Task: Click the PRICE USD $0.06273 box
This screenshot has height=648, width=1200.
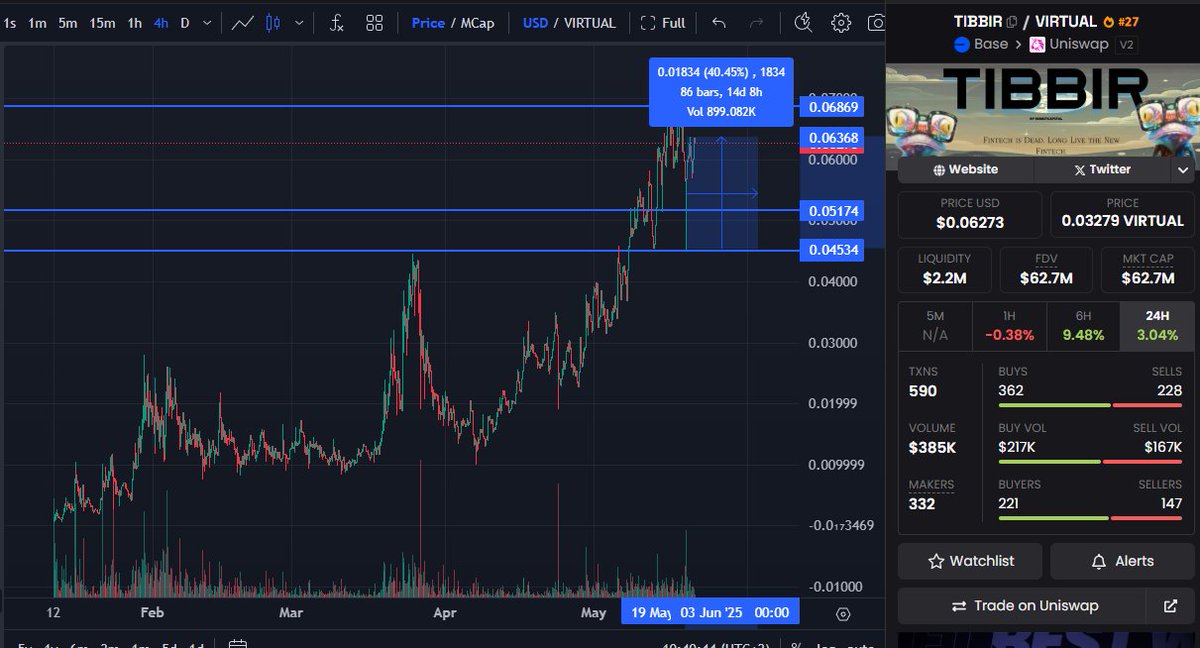Action: 970,214
